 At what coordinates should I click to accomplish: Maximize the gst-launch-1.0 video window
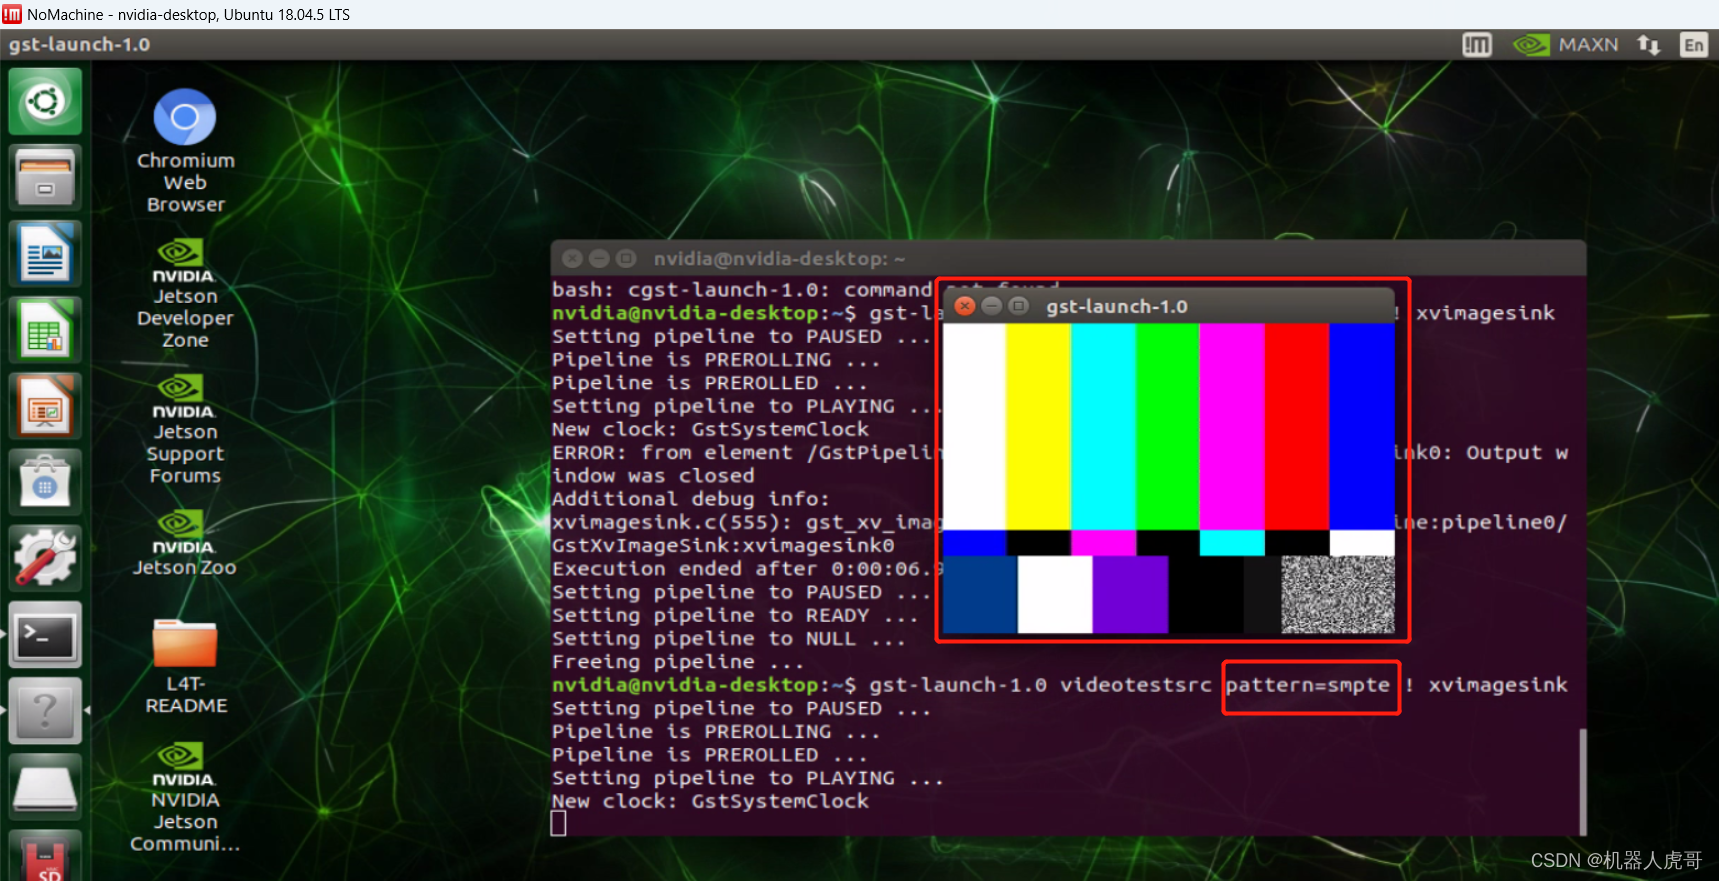(1019, 306)
